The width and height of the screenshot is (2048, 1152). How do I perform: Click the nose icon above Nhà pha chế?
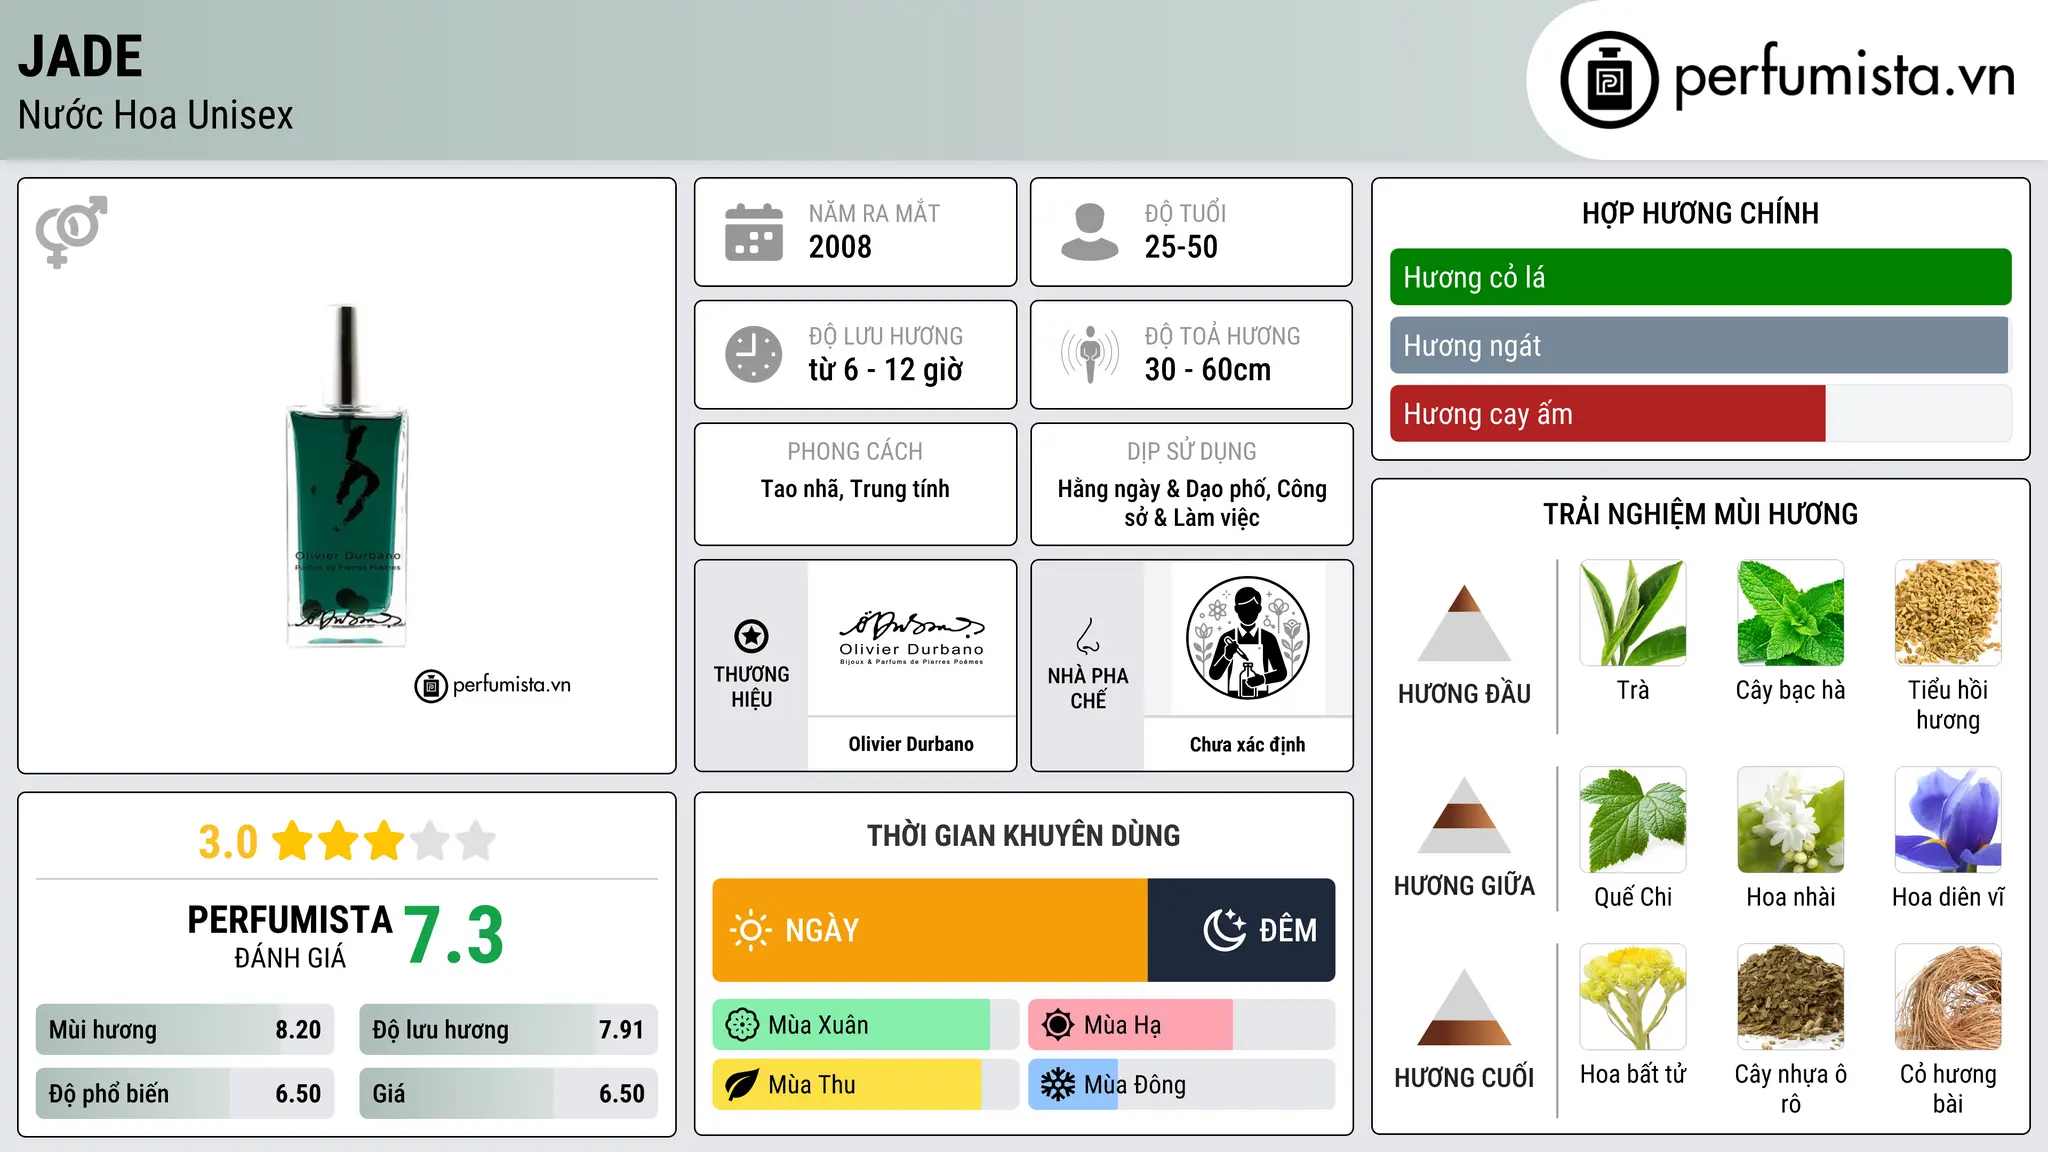(1088, 636)
